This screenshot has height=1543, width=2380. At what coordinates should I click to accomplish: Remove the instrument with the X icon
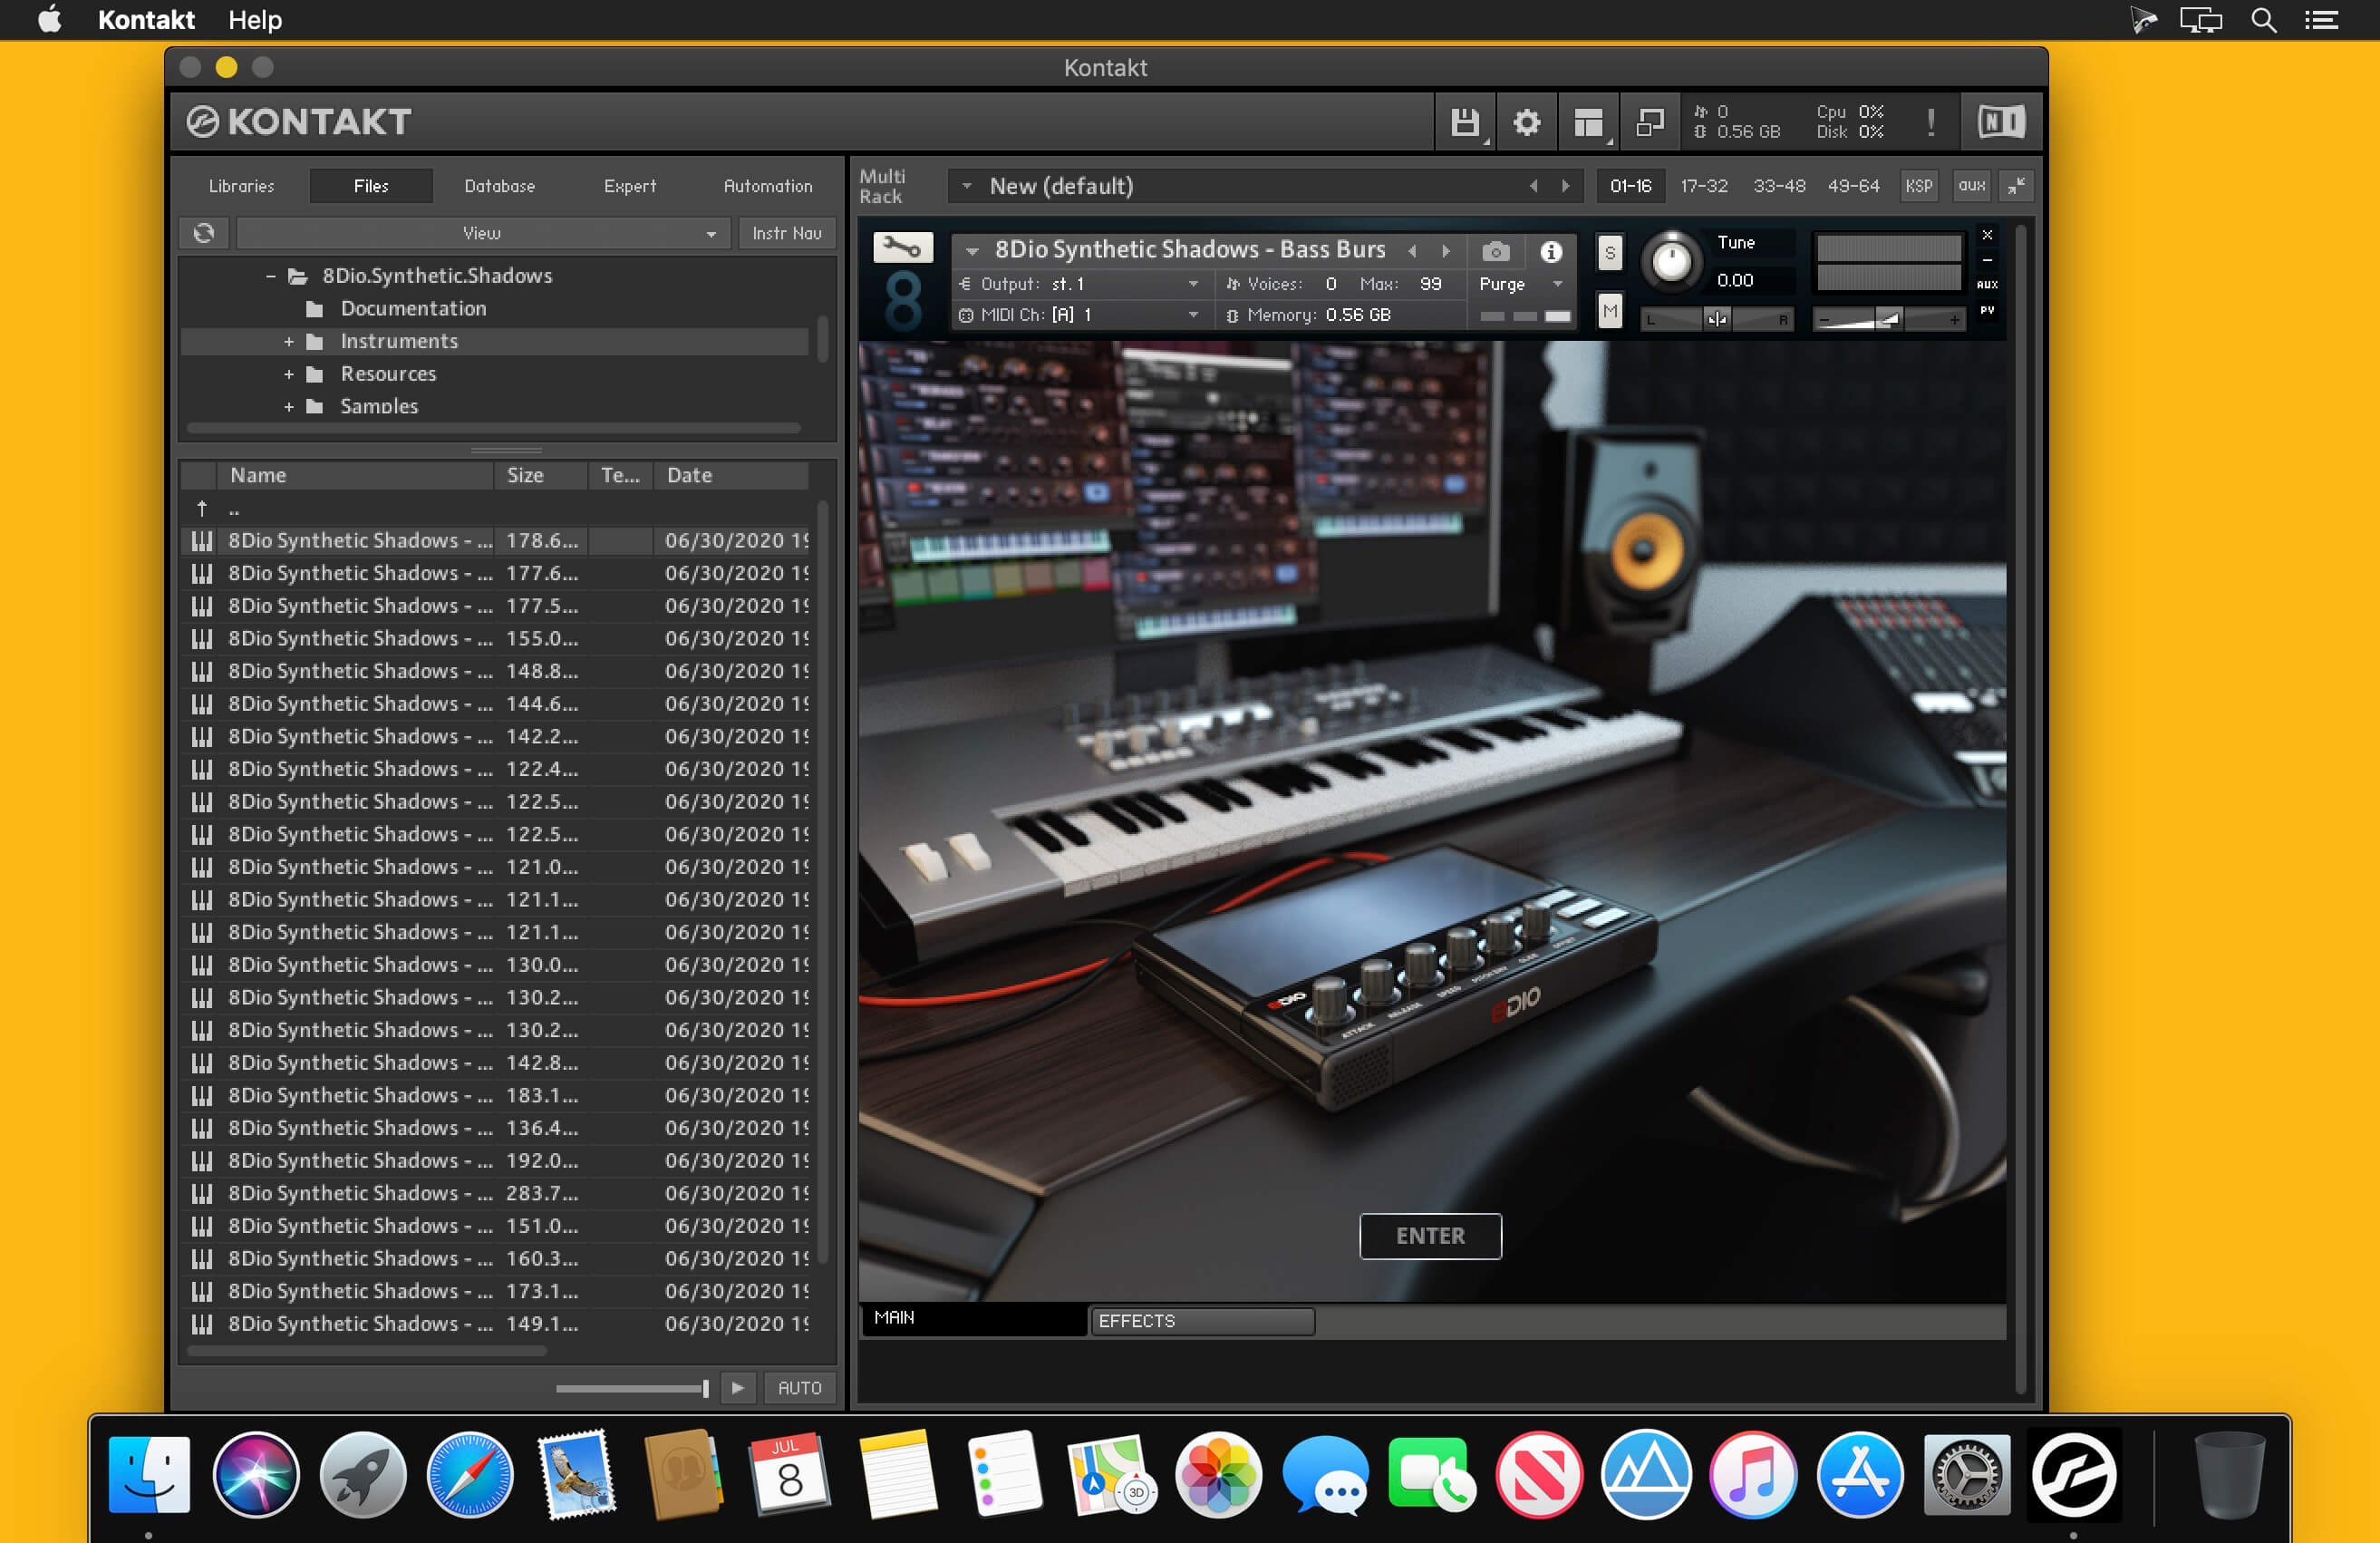coord(1987,234)
